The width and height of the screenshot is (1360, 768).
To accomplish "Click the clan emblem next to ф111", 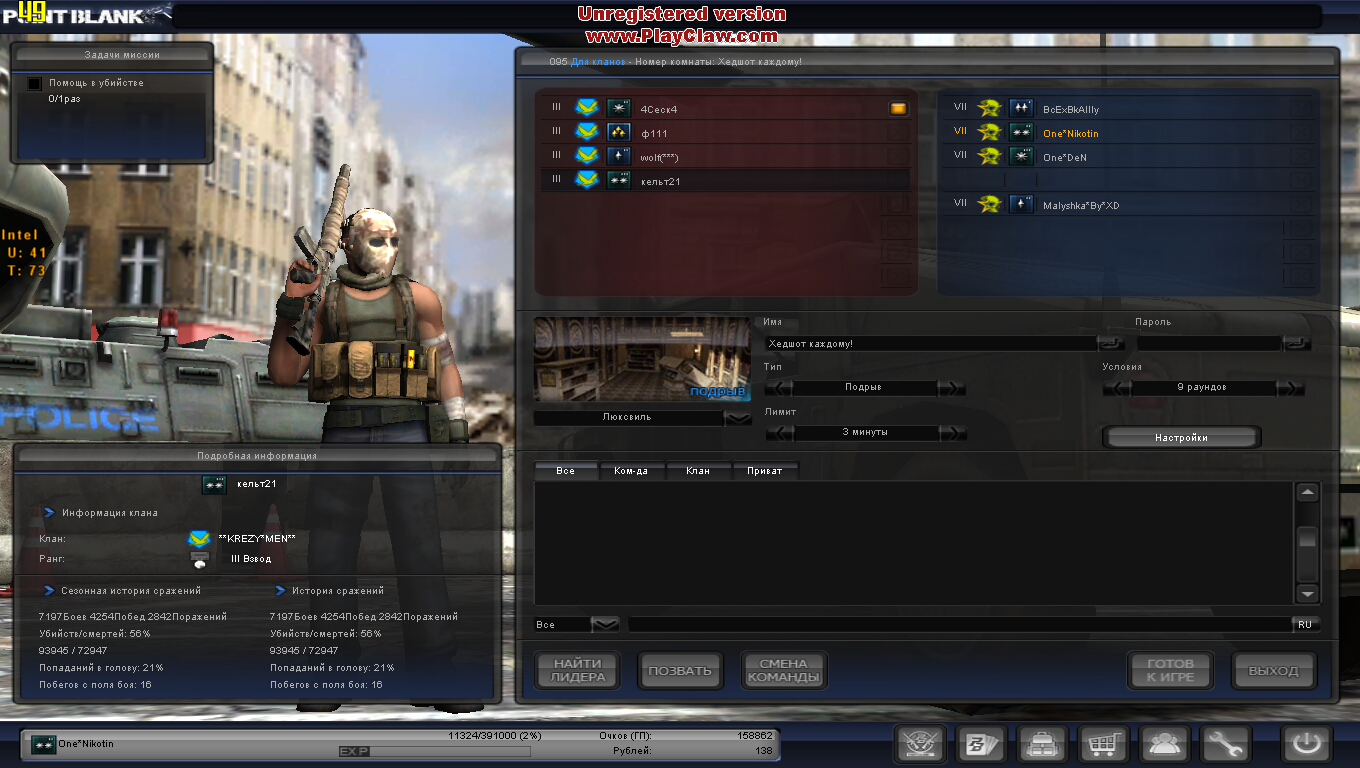I will pyautogui.click(x=587, y=132).
